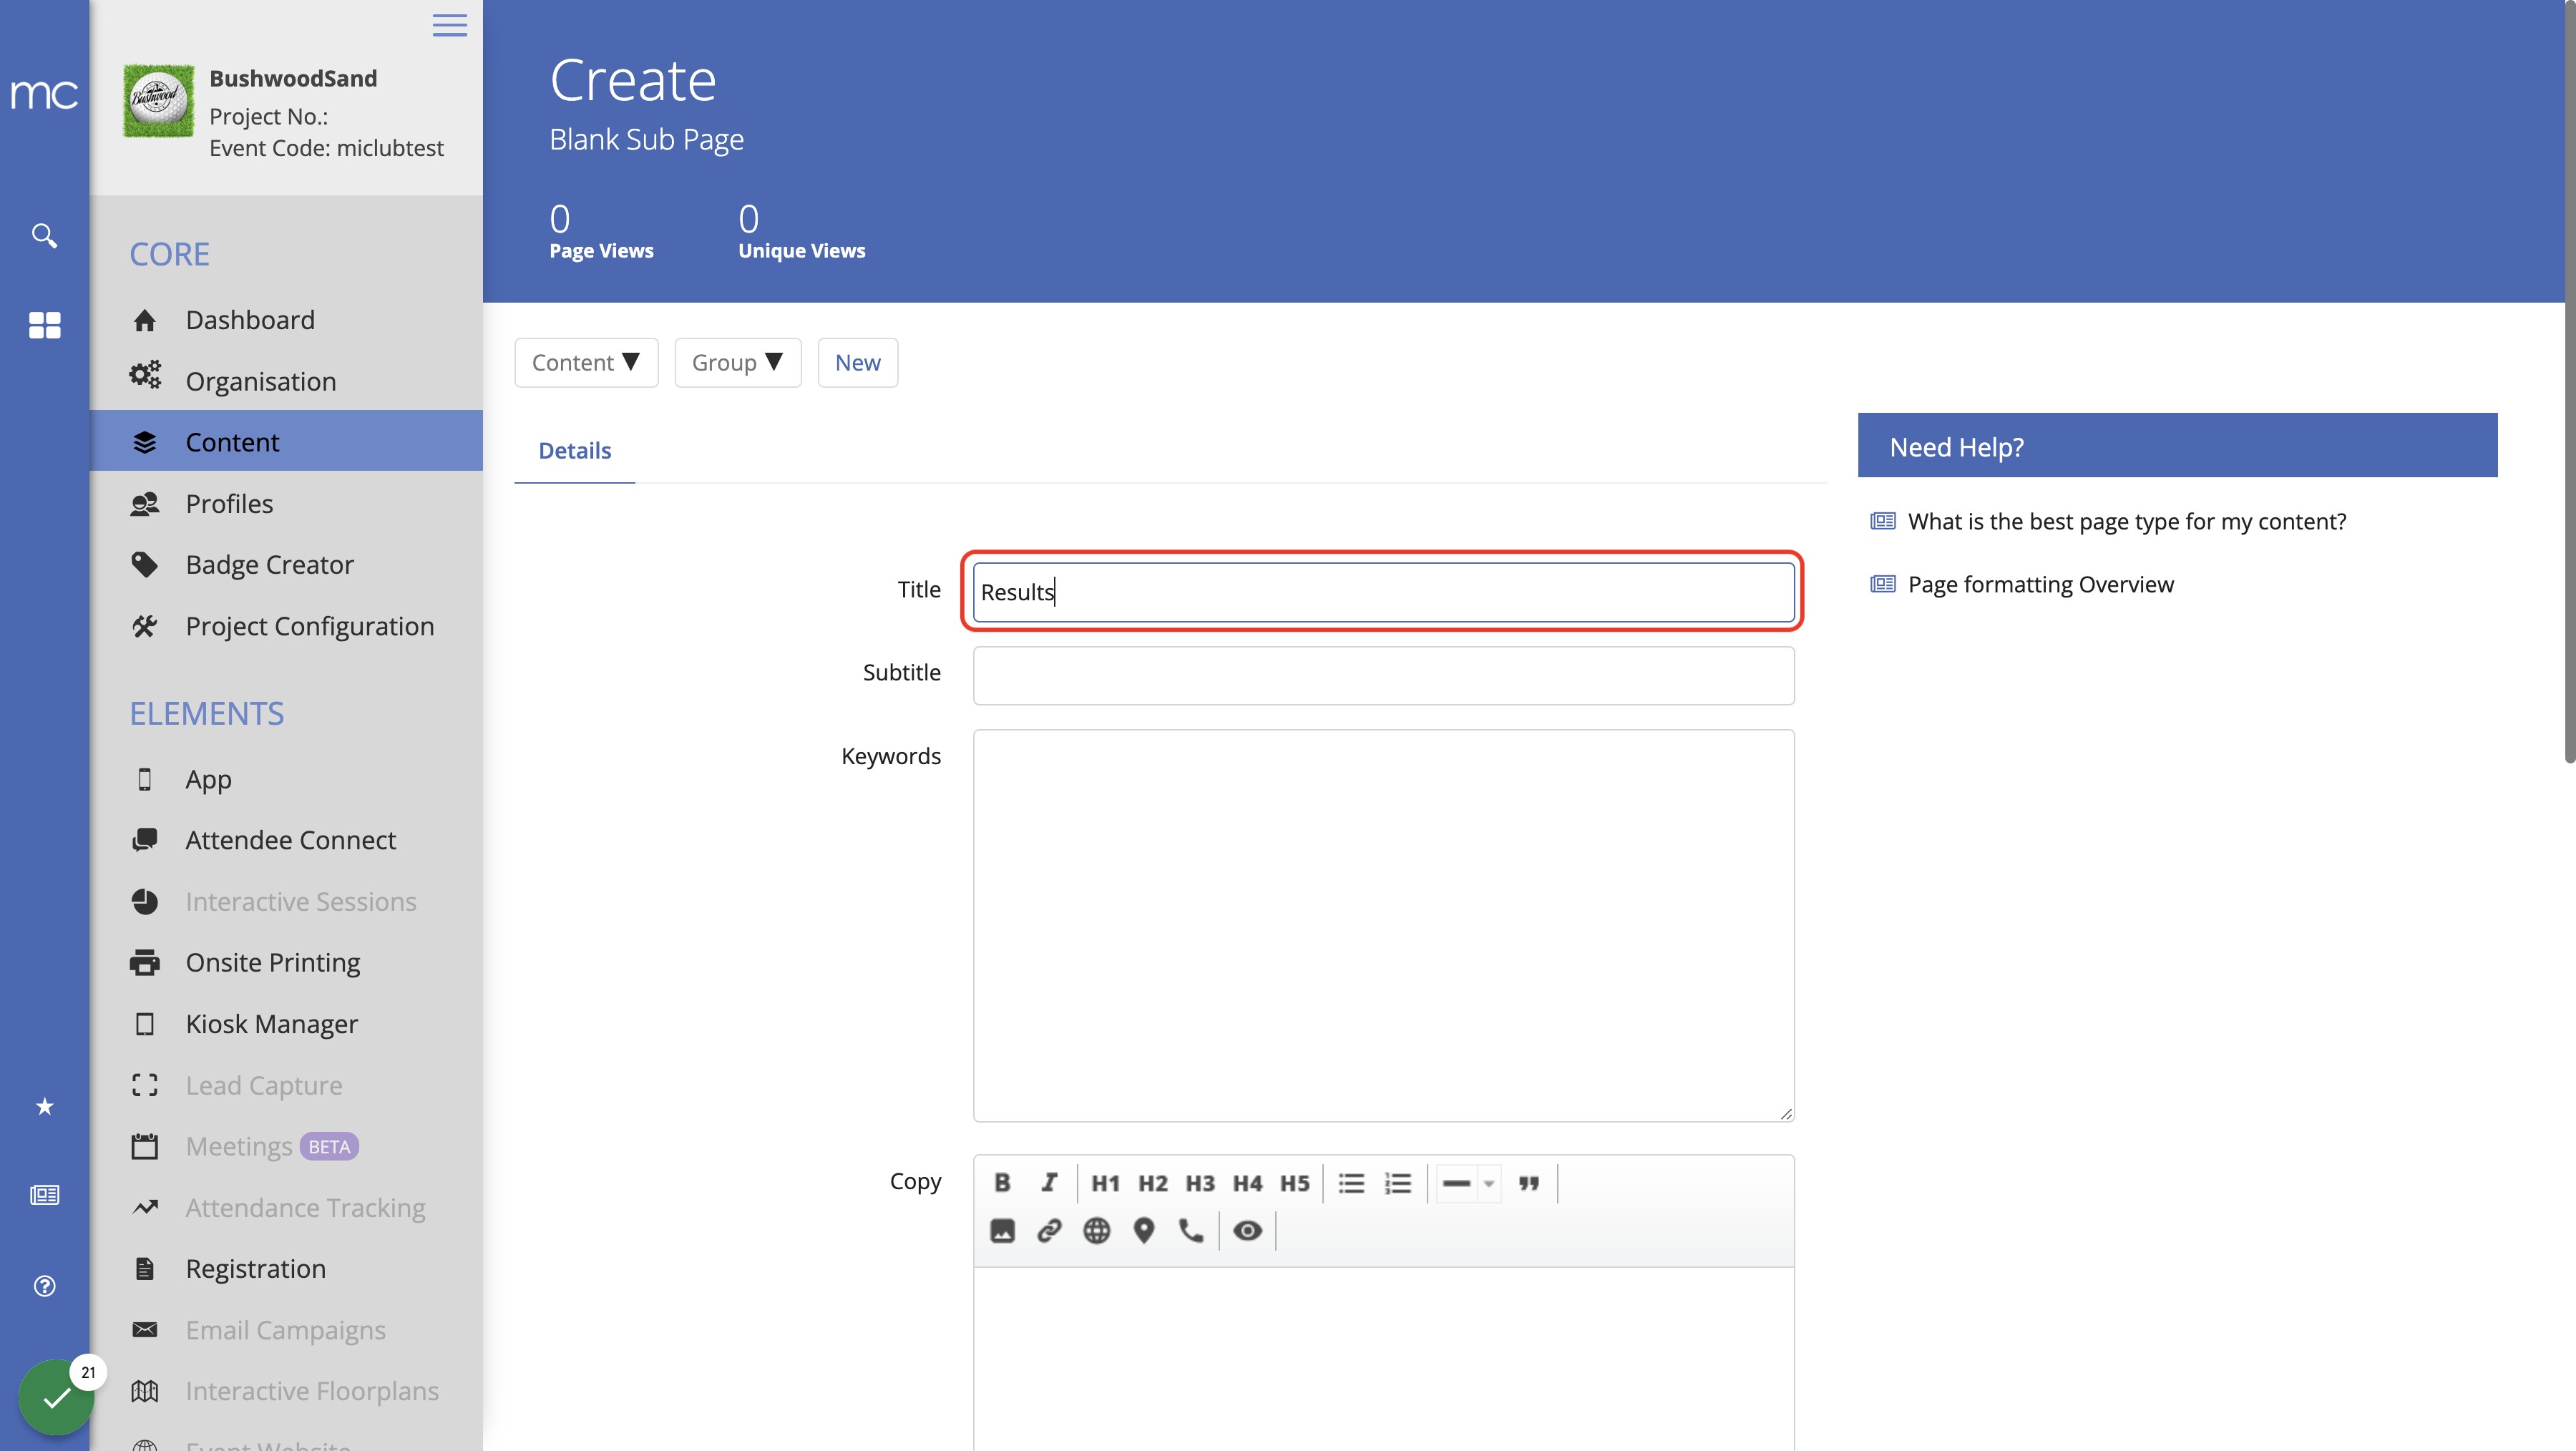Screen dimensions: 2576x1451
Task: Select the Details tab
Action: point(575,451)
